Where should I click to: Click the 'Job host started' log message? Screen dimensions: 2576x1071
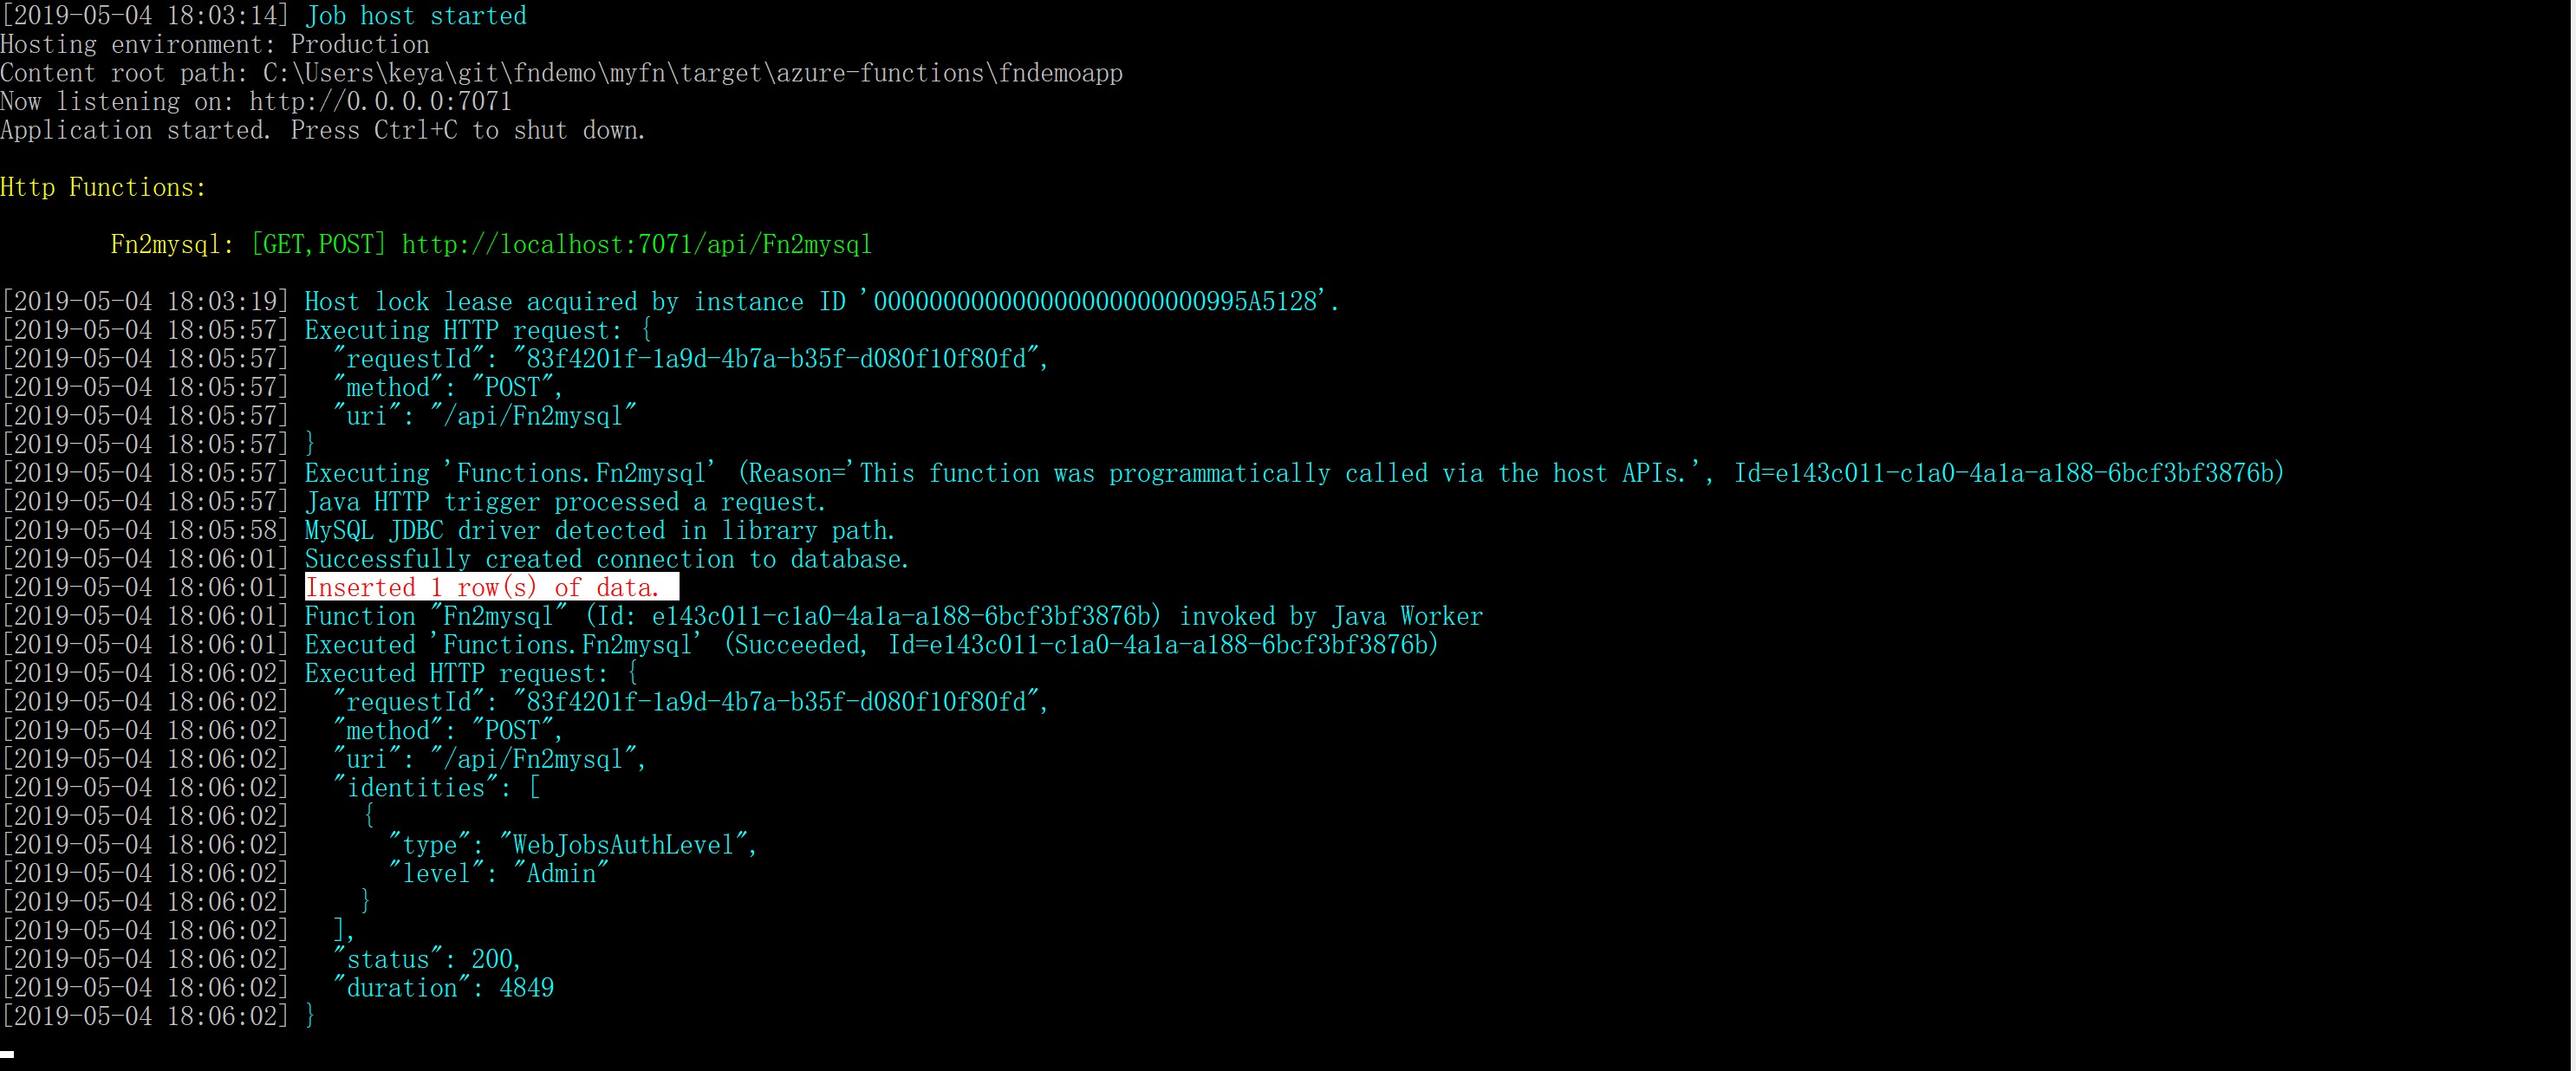coord(416,16)
